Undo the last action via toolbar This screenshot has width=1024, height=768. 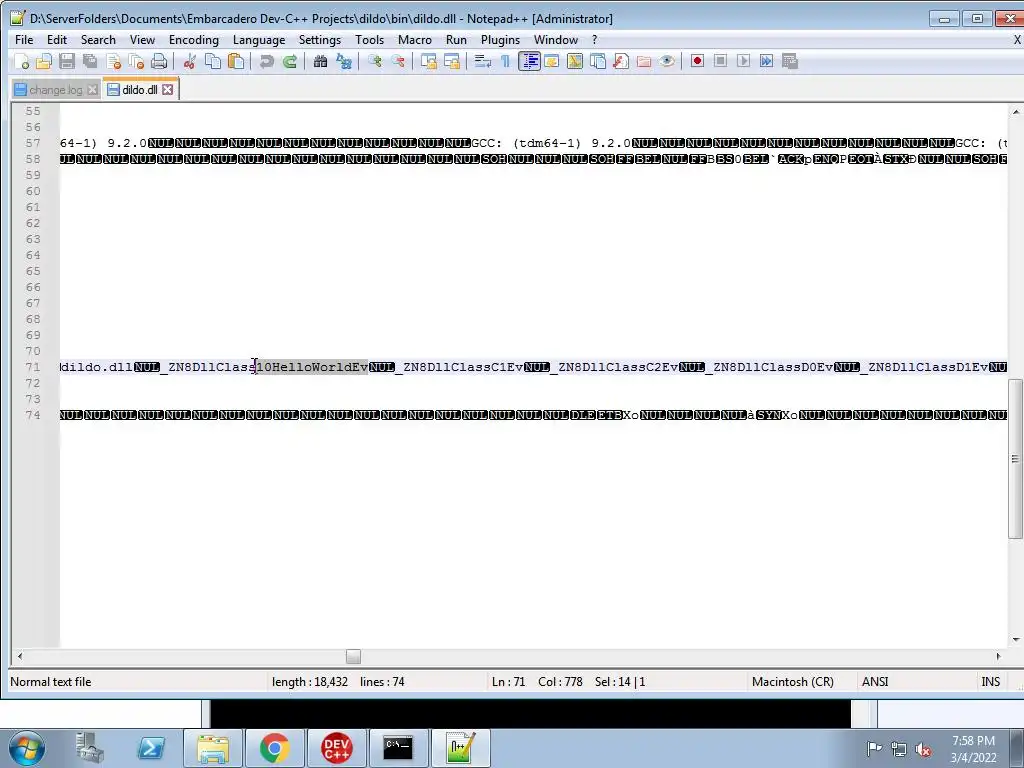[266, 61]
